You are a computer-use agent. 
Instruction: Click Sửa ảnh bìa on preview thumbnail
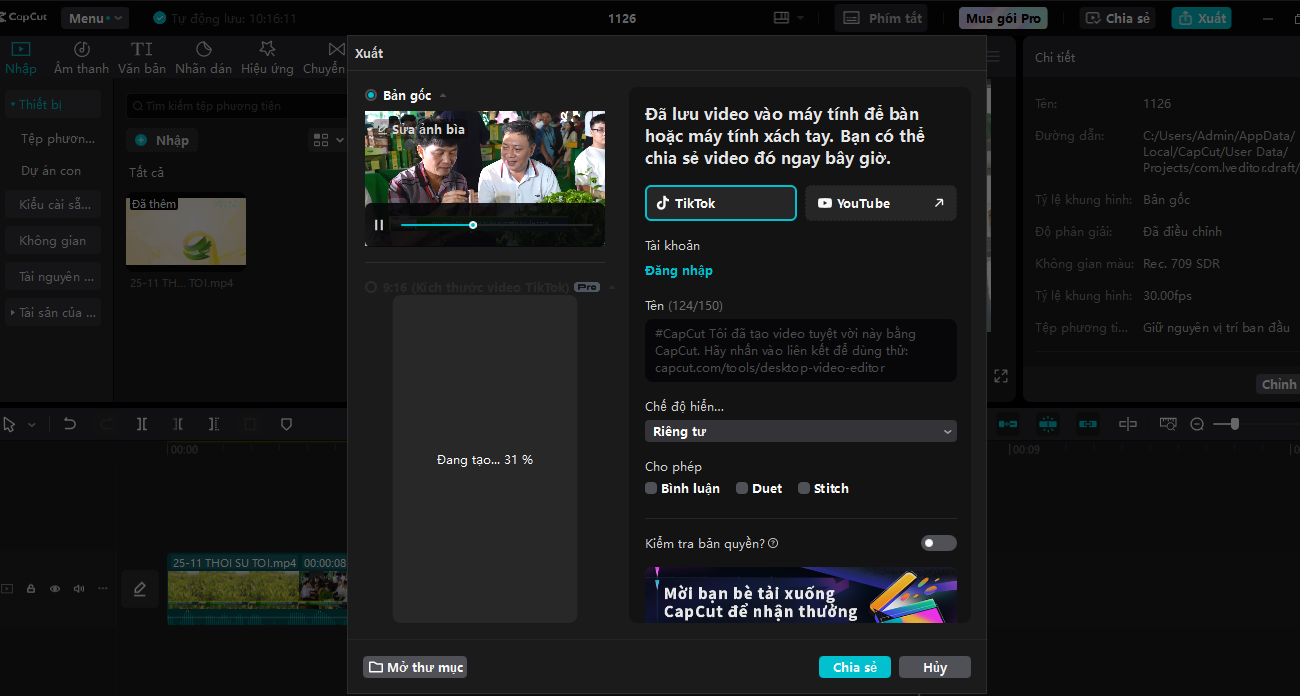[x=420, y=129]
